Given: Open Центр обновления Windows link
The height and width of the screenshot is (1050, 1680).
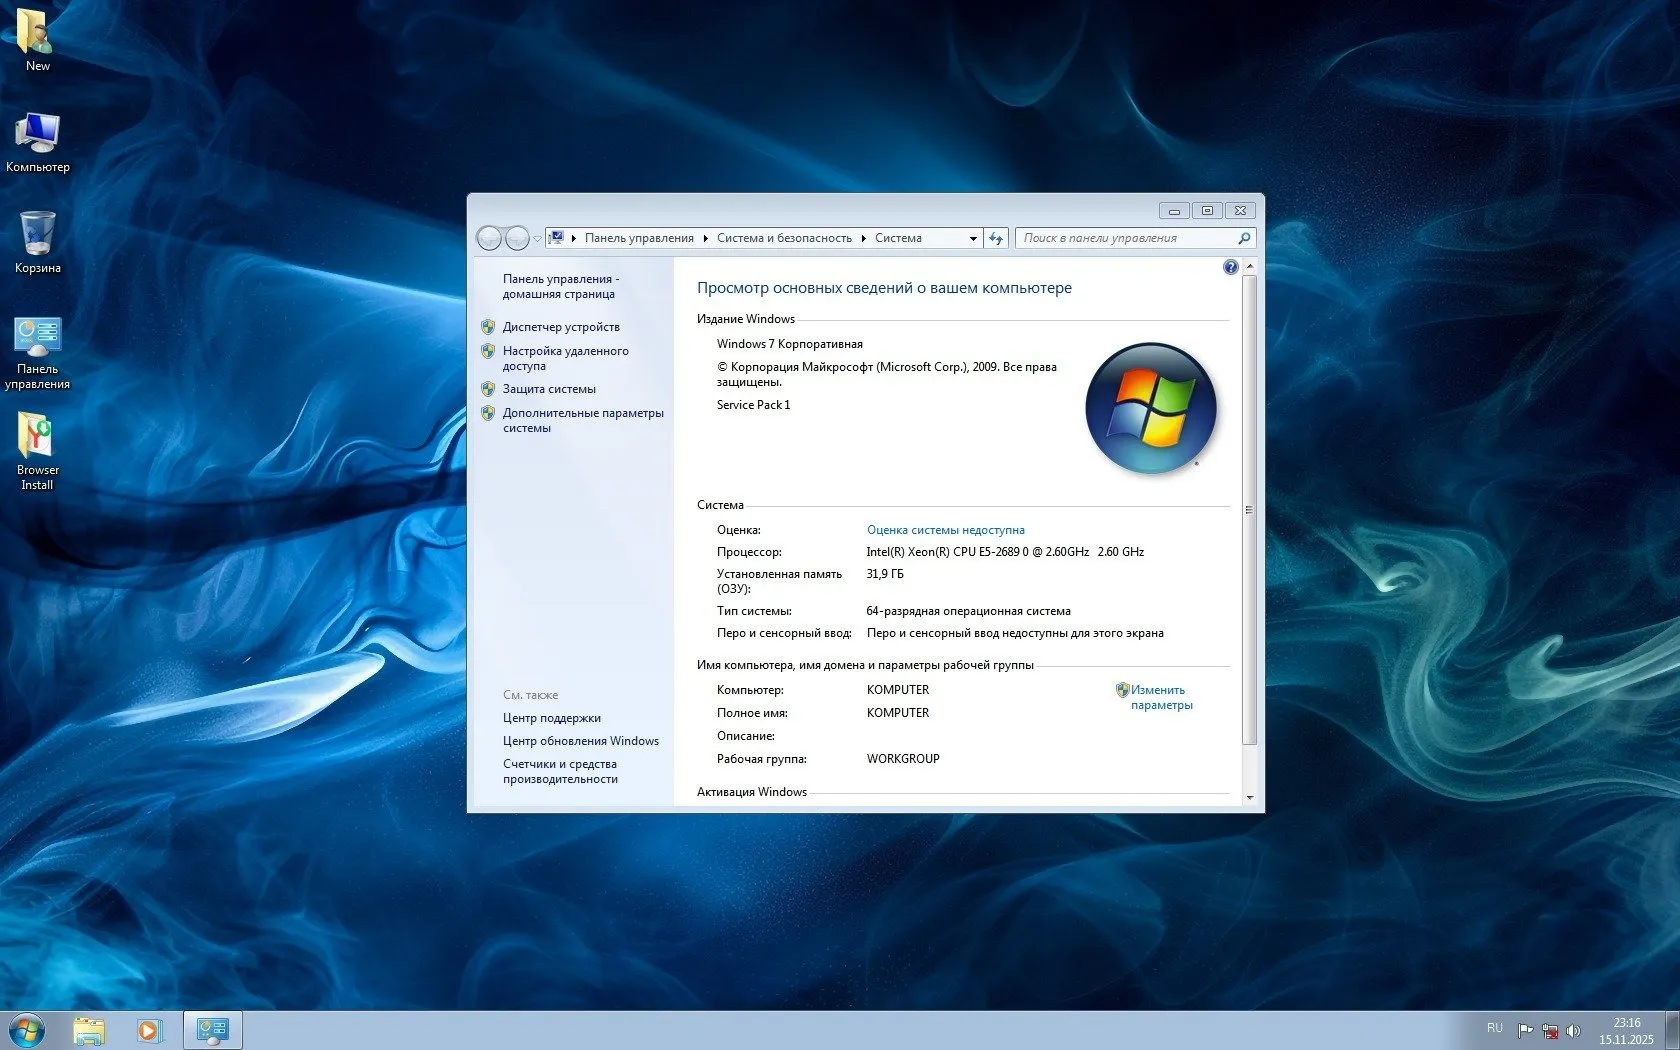Looking at the screenshot, I should pos(581,741).
